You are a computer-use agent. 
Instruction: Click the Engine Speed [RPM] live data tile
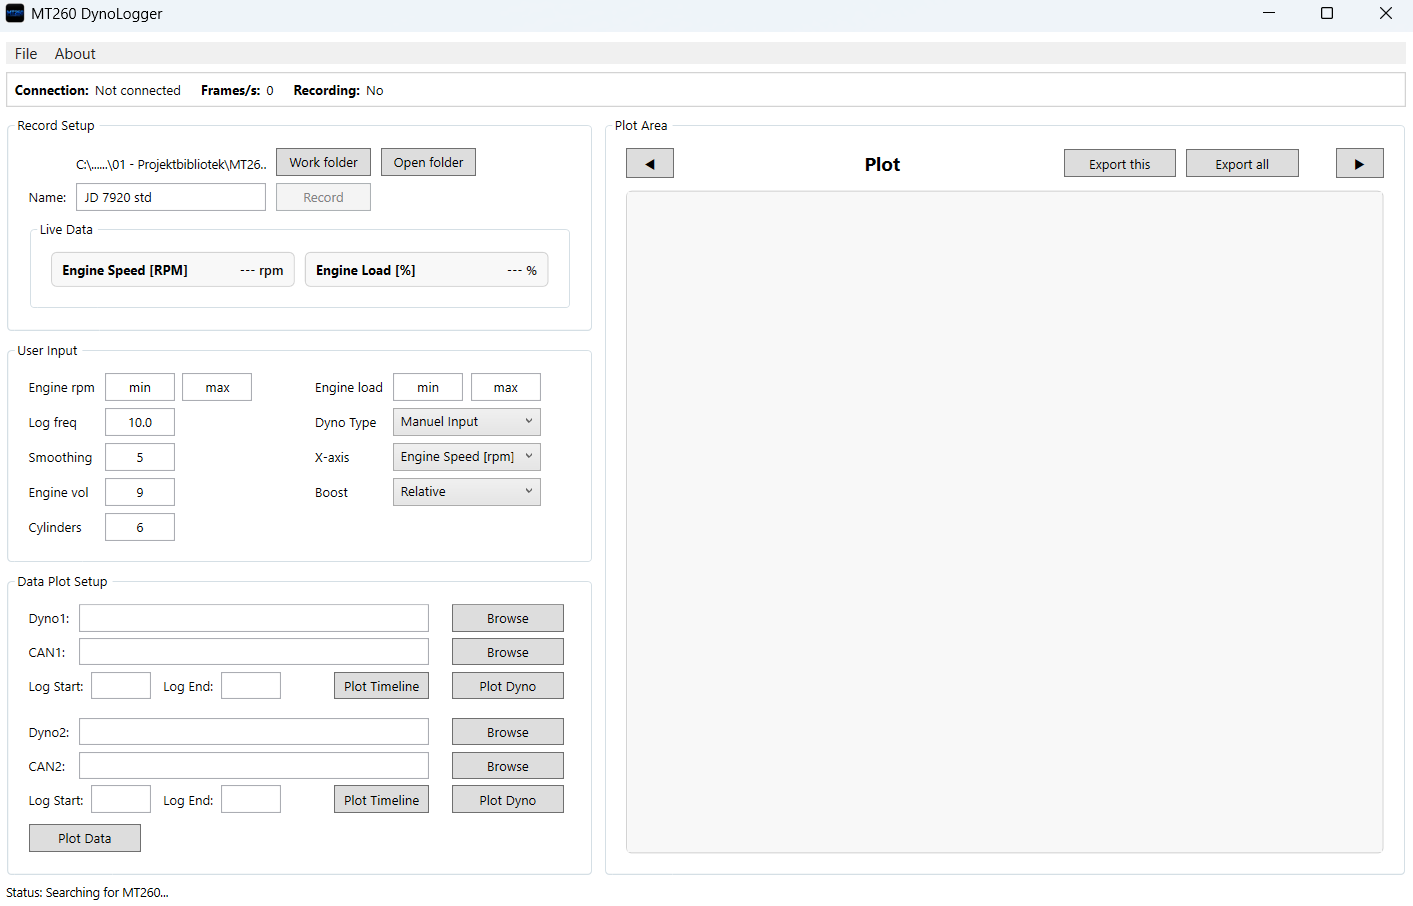[173, 270]
